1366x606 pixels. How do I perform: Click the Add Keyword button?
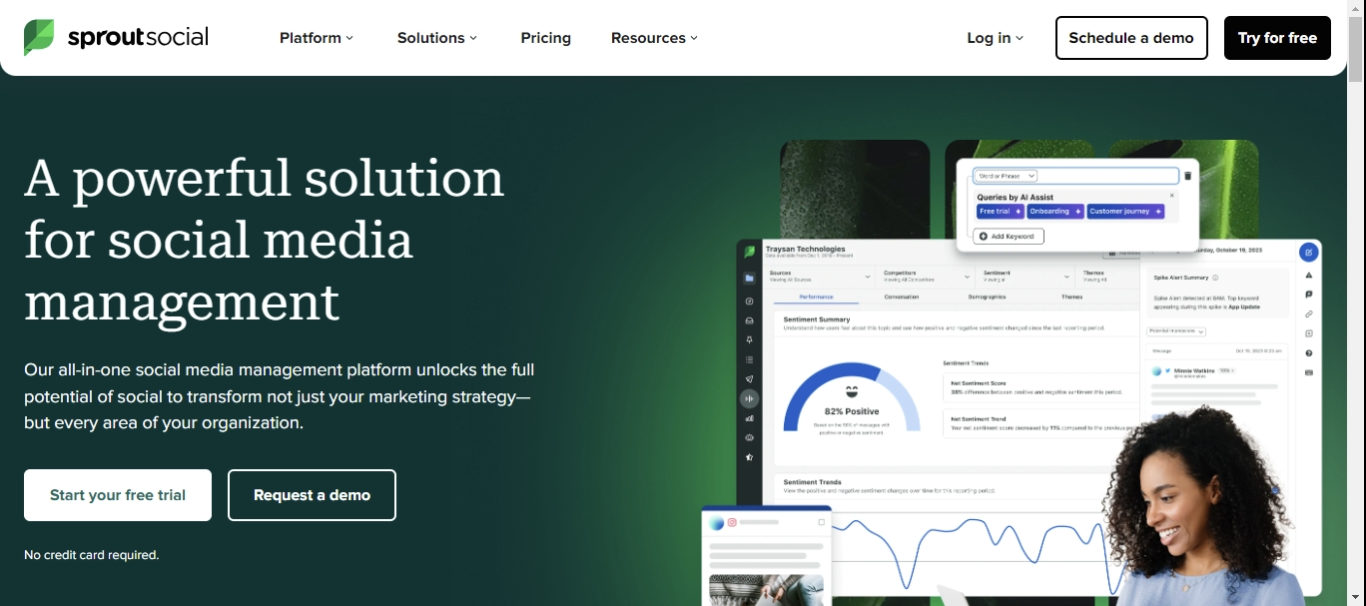coord(1008,236)
